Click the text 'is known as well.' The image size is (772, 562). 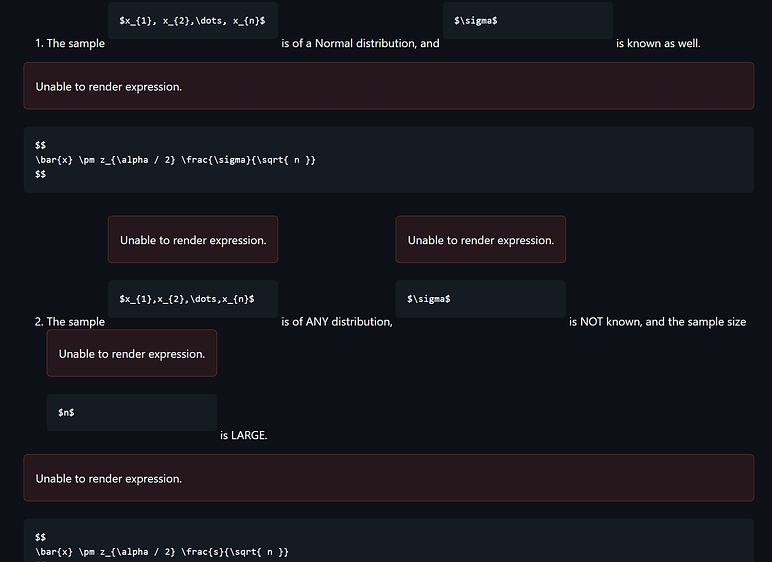pos(658,43)
